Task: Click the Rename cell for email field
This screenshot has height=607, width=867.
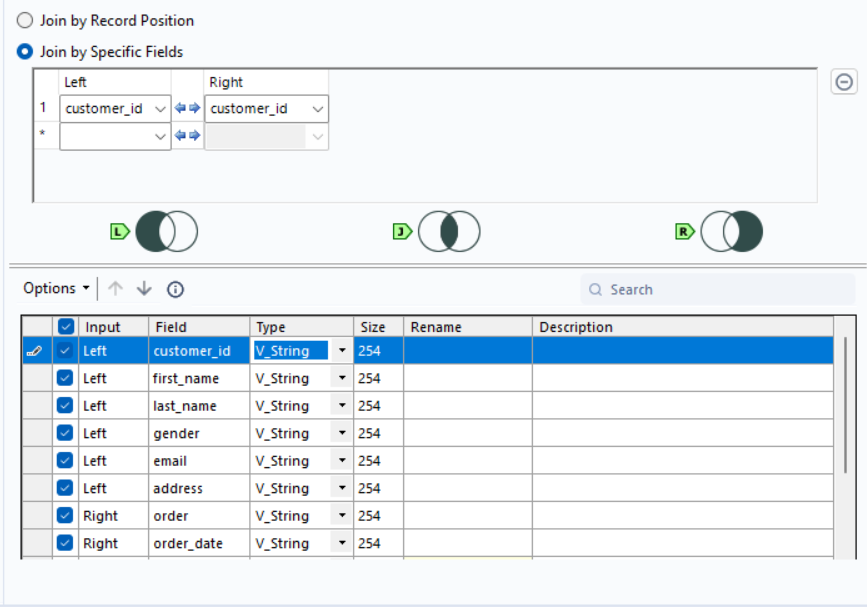Action: [x=467, y=461]
